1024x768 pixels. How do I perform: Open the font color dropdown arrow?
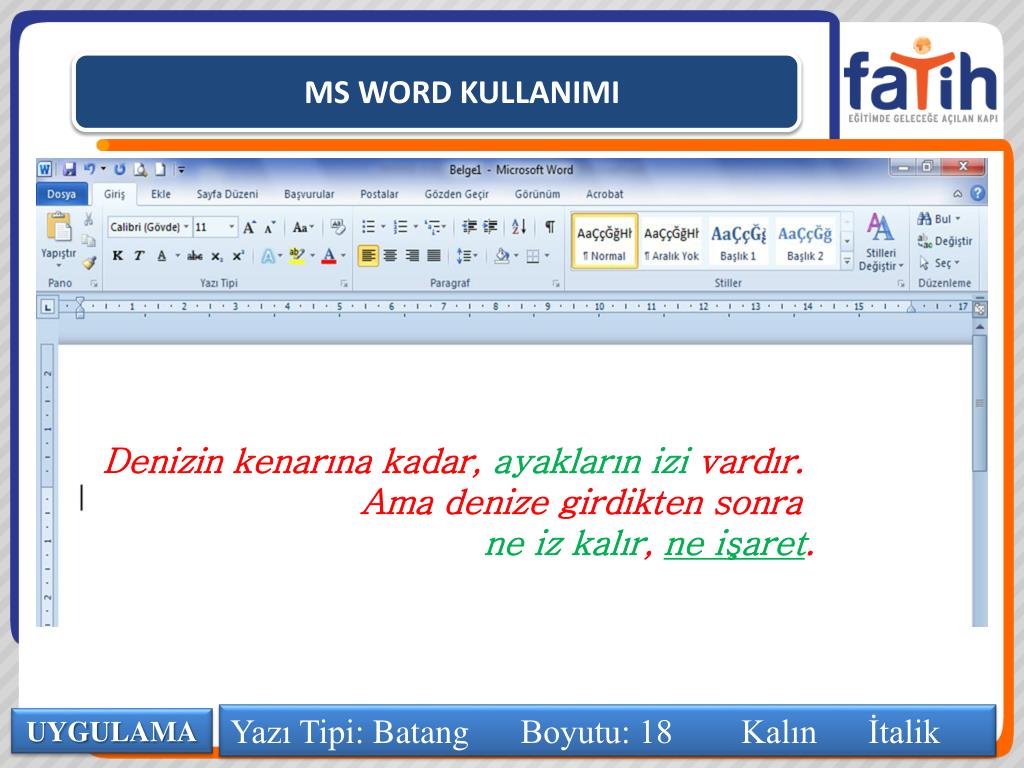tap(344, 256)
